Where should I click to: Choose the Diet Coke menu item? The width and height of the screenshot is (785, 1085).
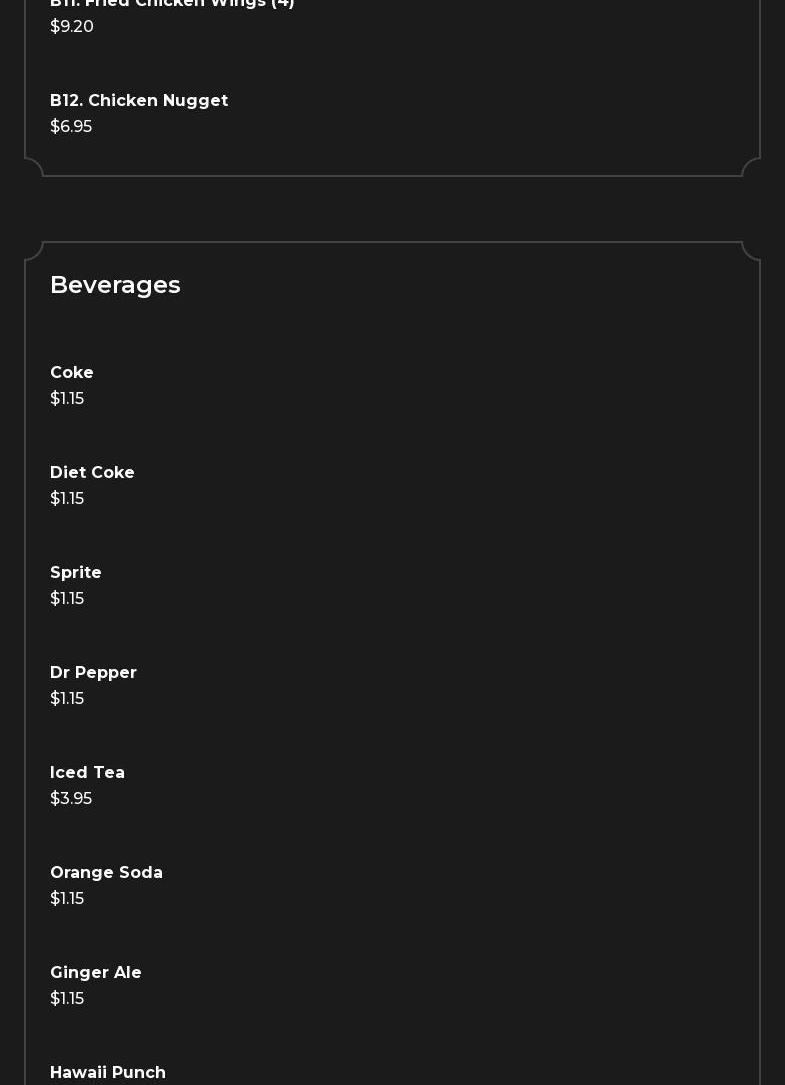click(x=92, y=473)
